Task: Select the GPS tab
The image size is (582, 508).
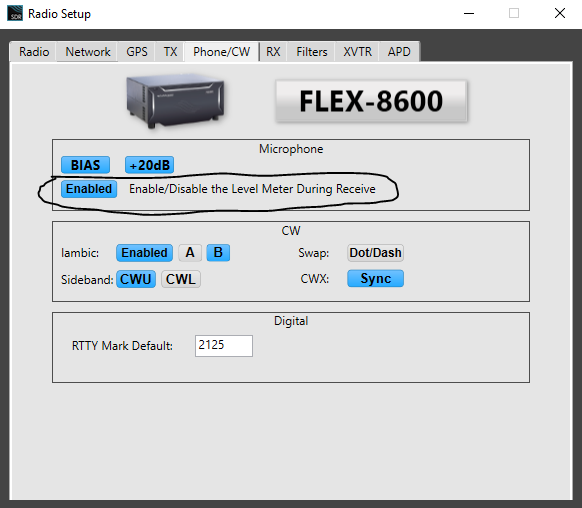Action: (x=137, y=52)
